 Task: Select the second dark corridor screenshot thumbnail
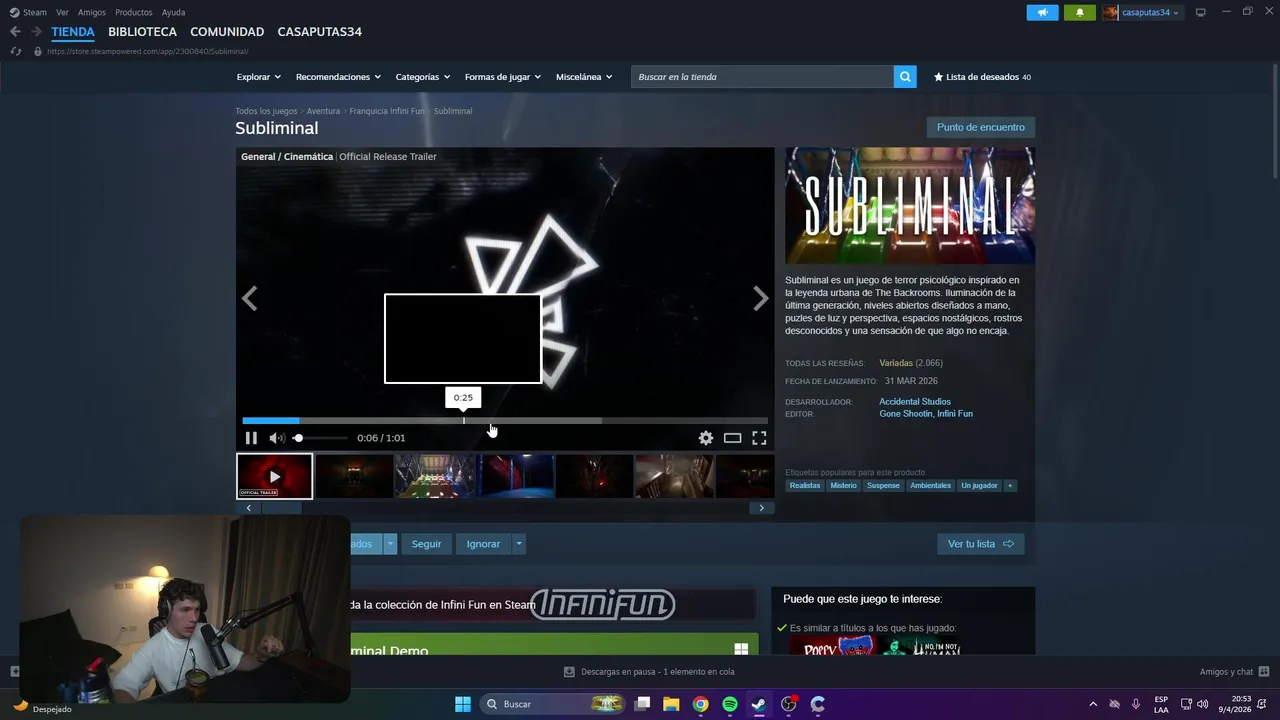354,476
